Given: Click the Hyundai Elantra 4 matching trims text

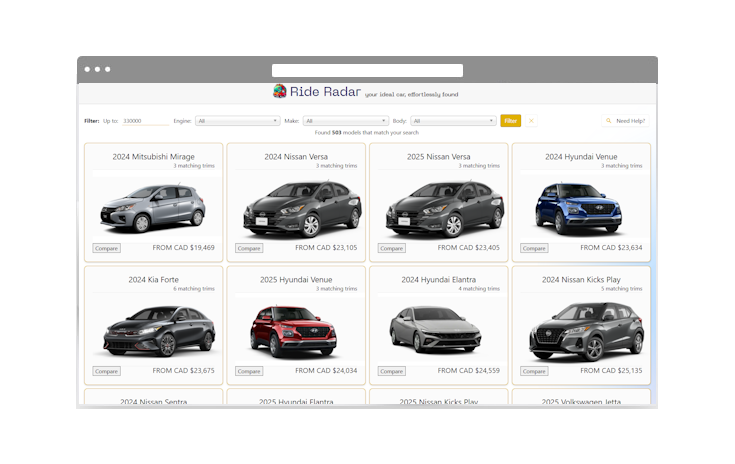Looking at the screenshot, I should click(x=479, y=289).
